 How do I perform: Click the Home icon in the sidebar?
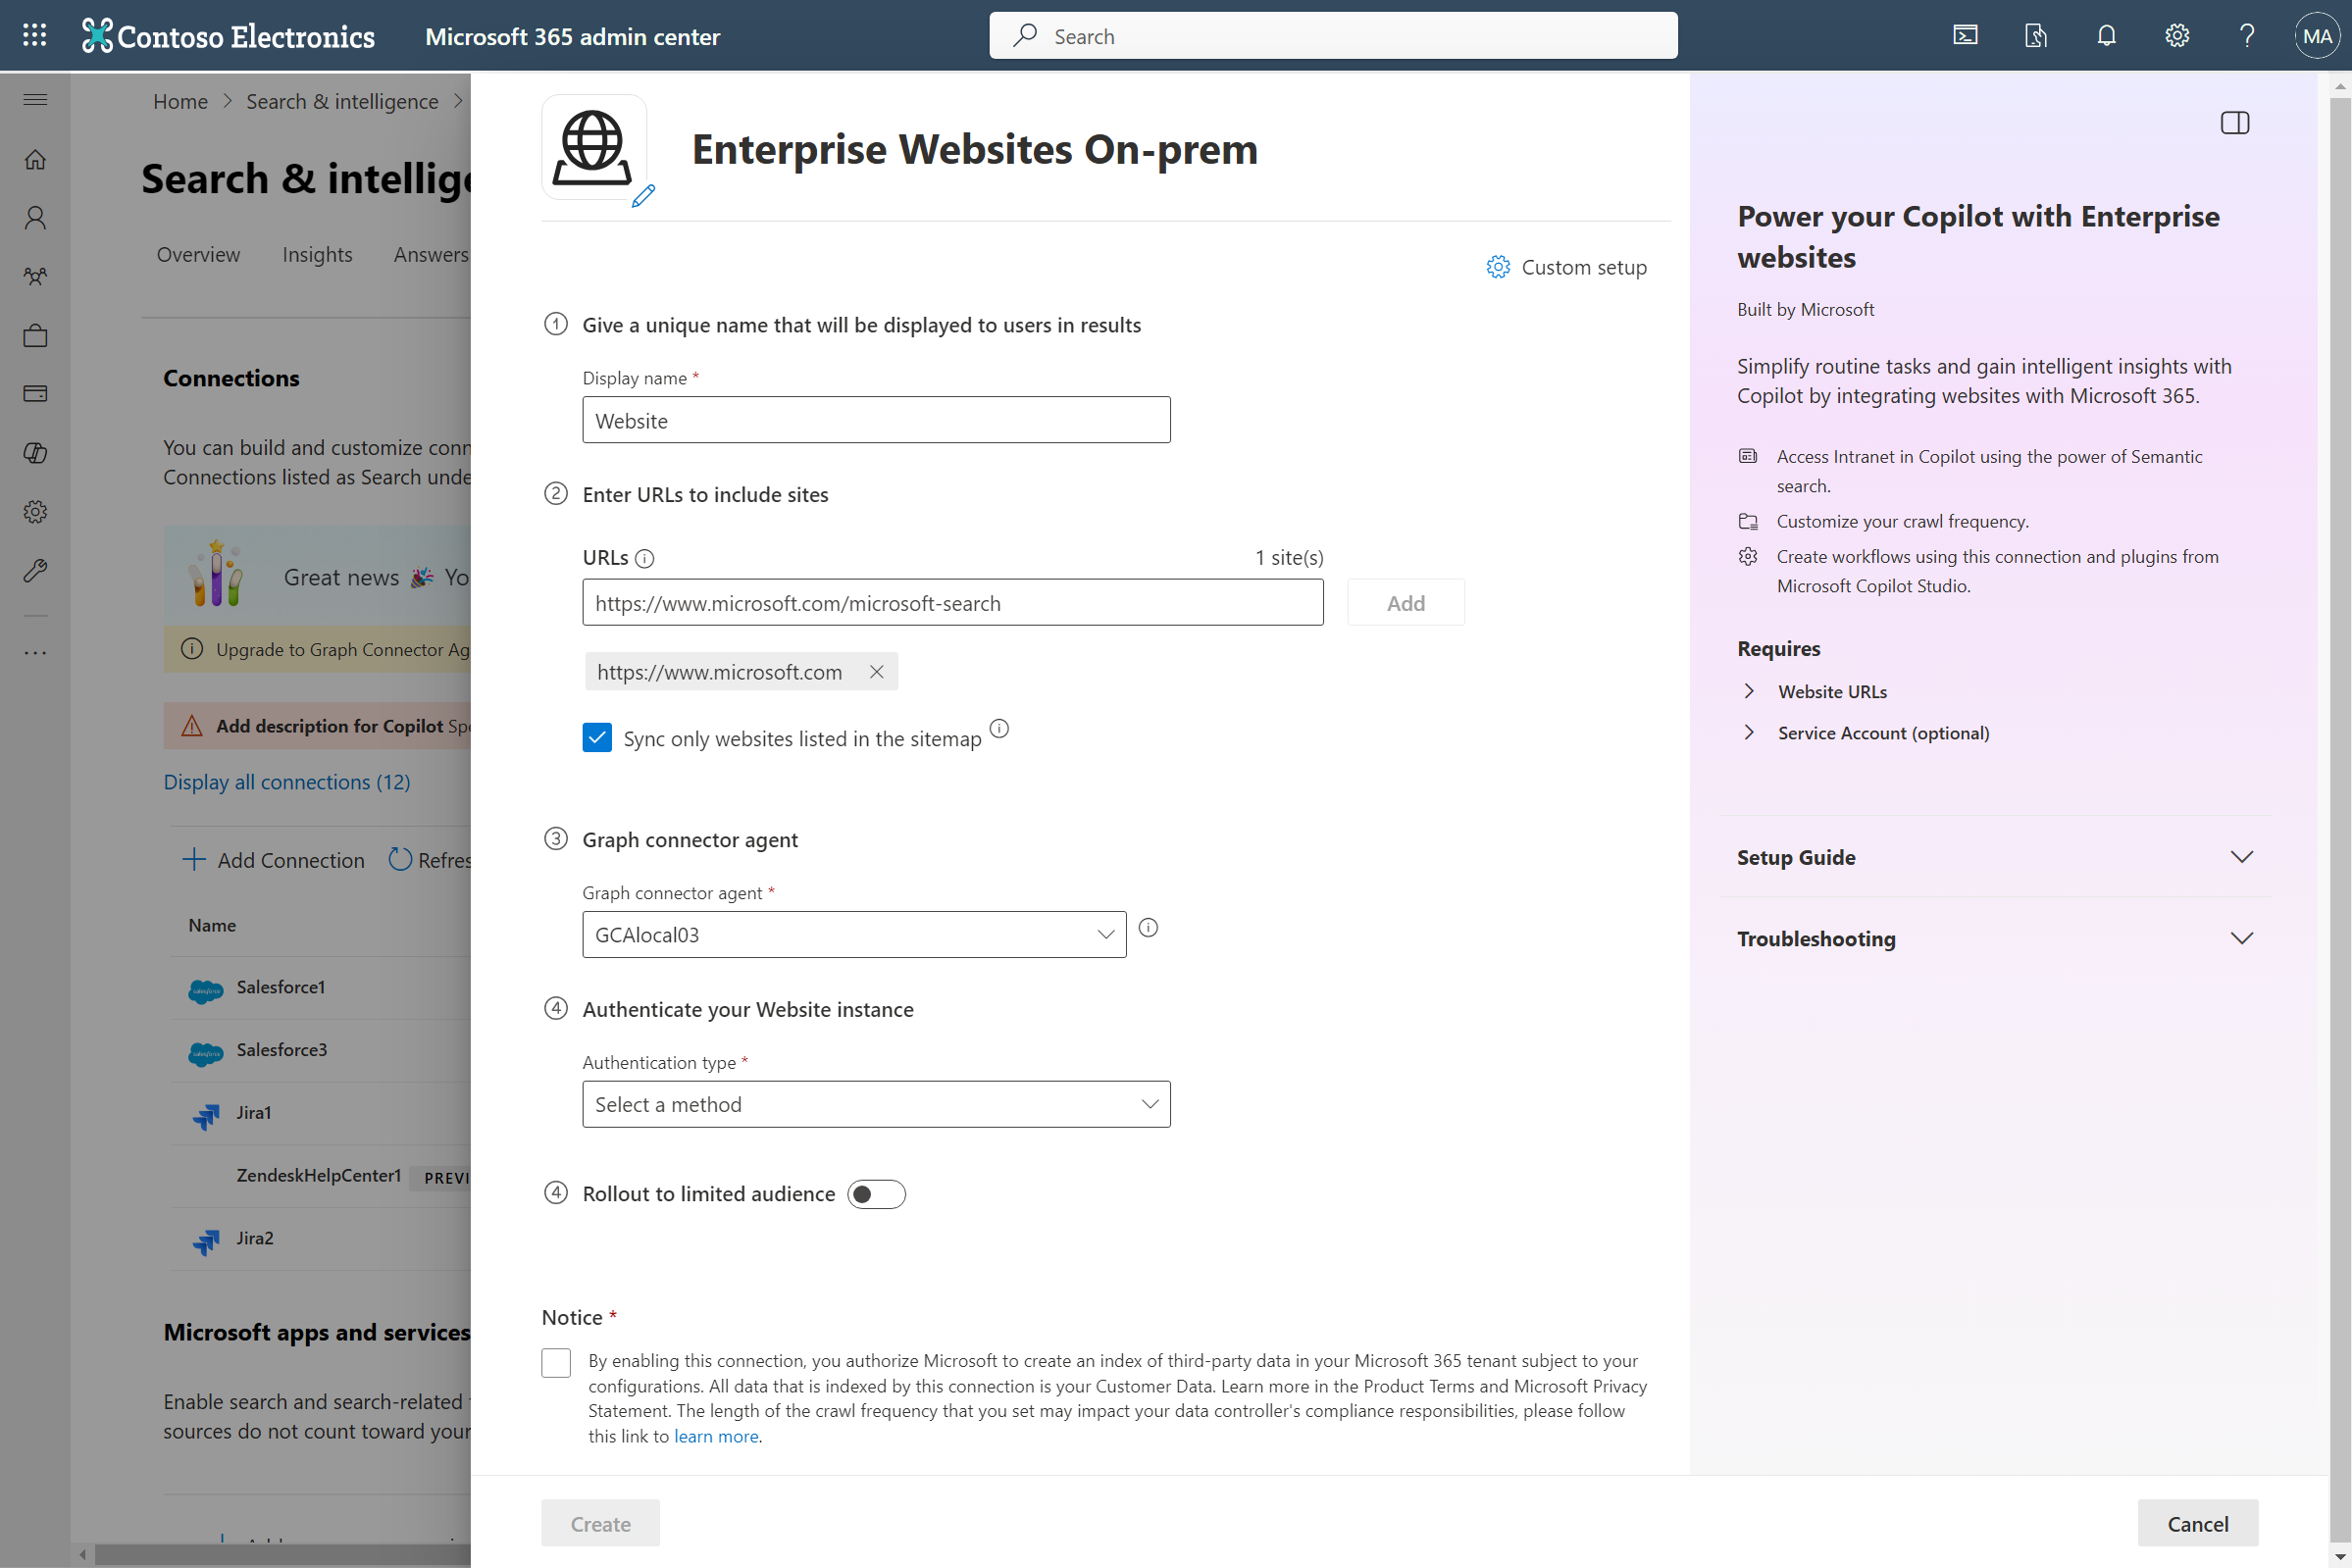click(x=34, y=159)
